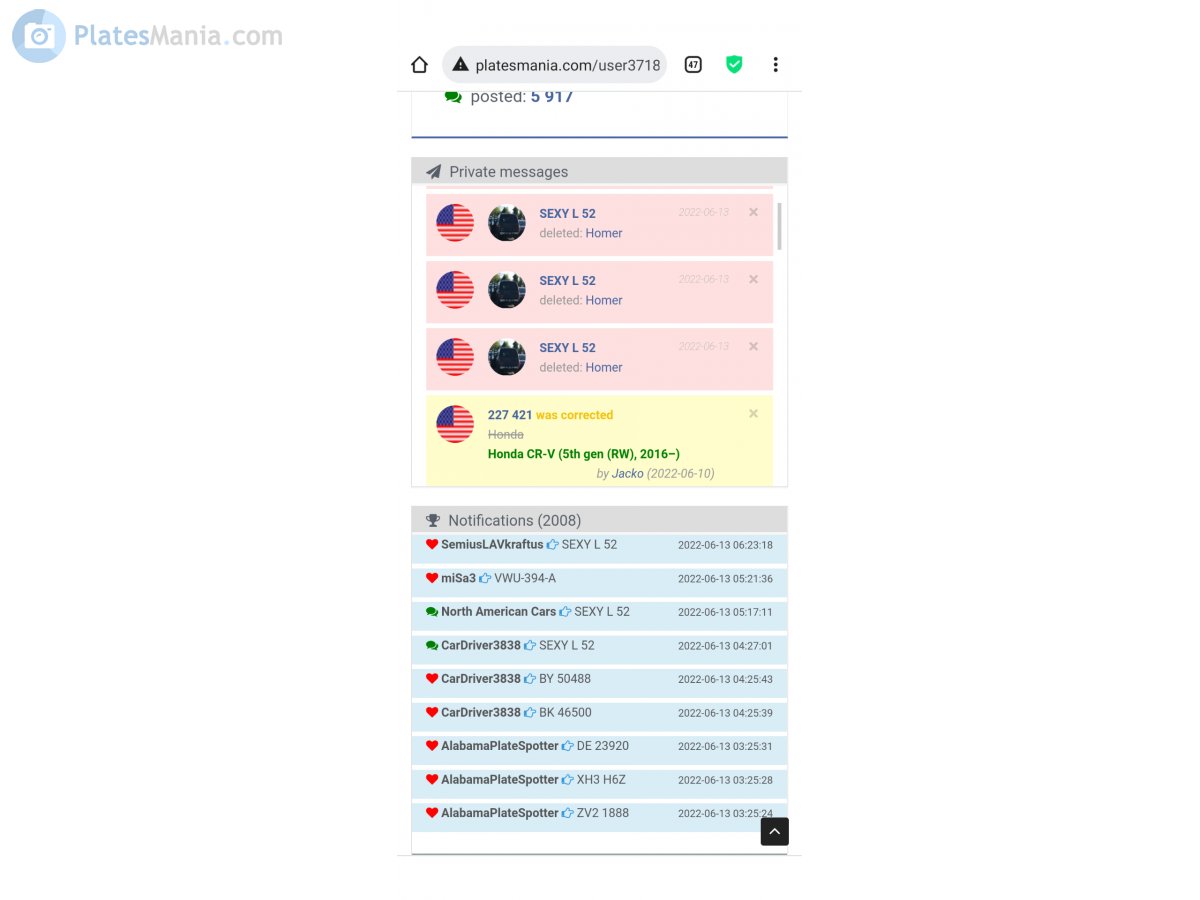Tap the not-secure warning triangle icon
This screenshot has height=900, width=1200.
[460, 65]
